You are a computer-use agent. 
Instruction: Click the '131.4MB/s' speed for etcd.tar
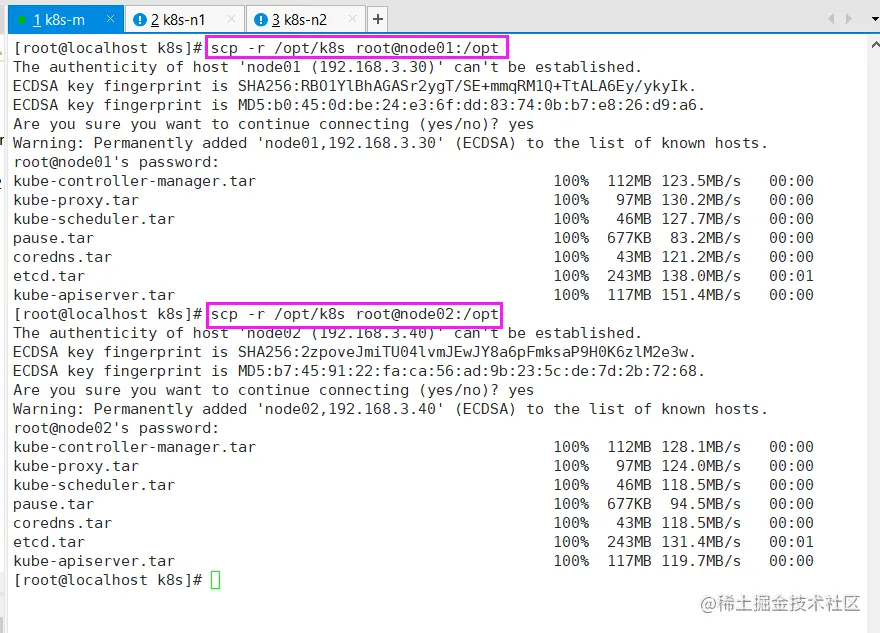click(701, 542)
